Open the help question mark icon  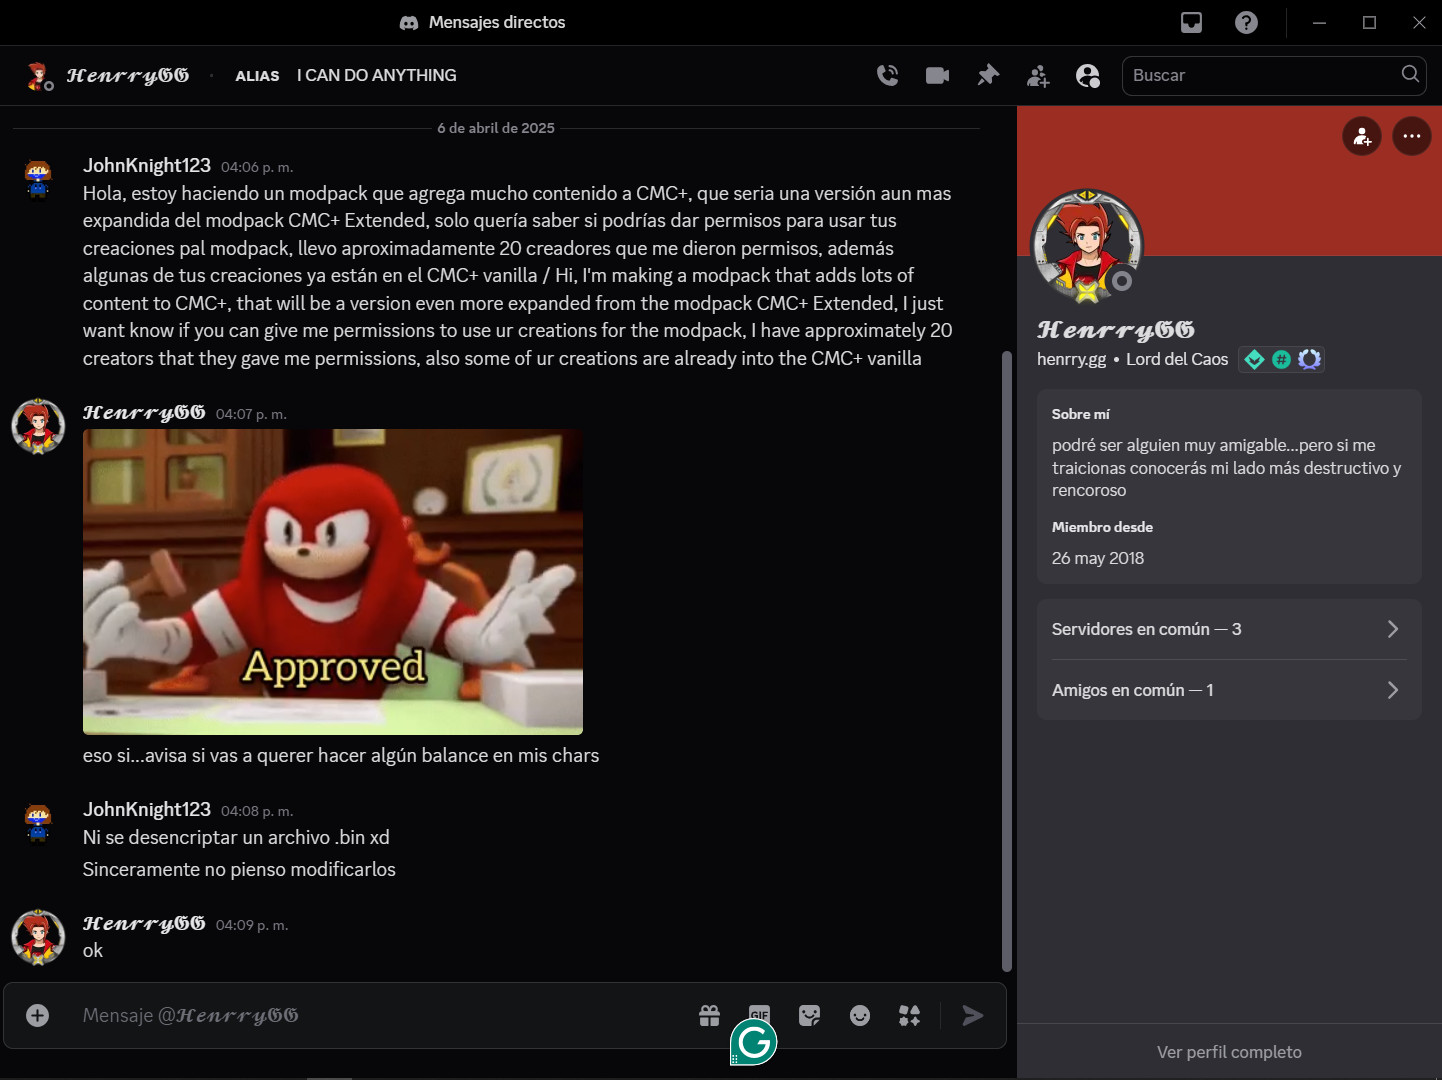(1246, 23)
